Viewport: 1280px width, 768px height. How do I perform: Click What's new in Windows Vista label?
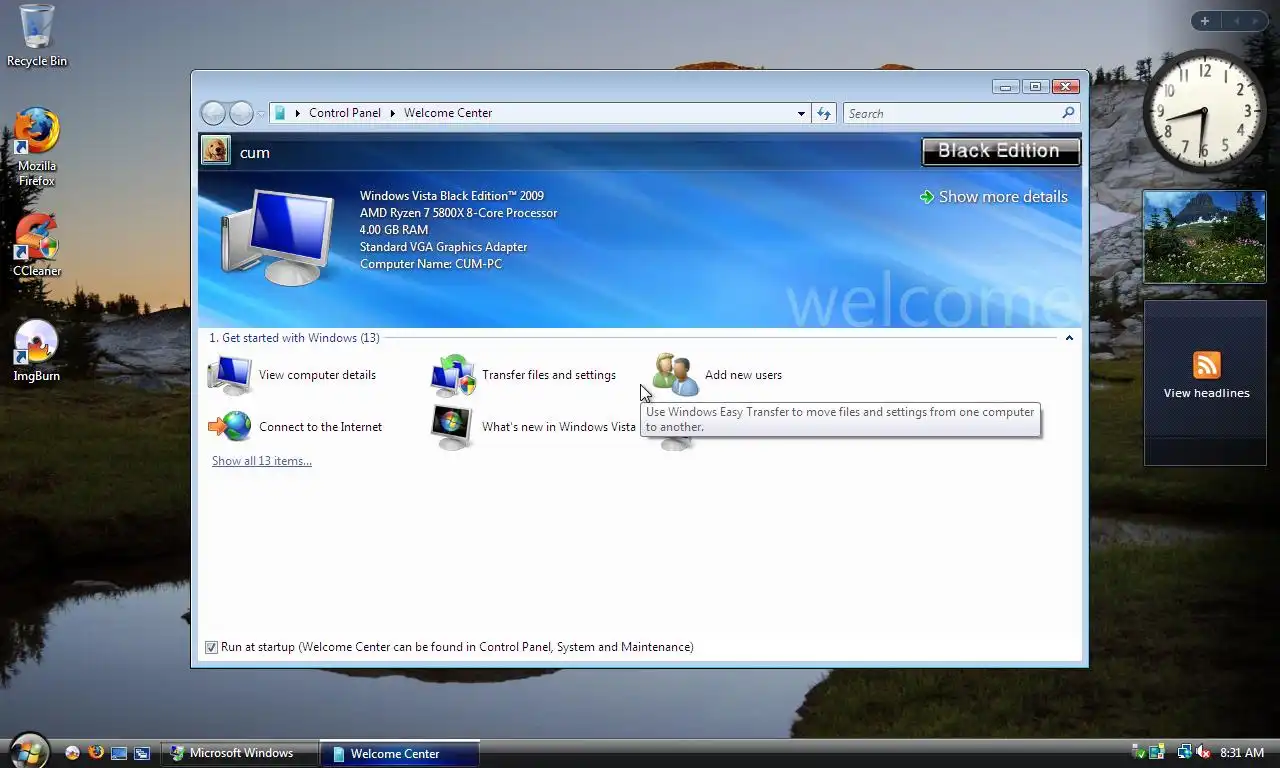pyautogui.click(x=558, y=427)
